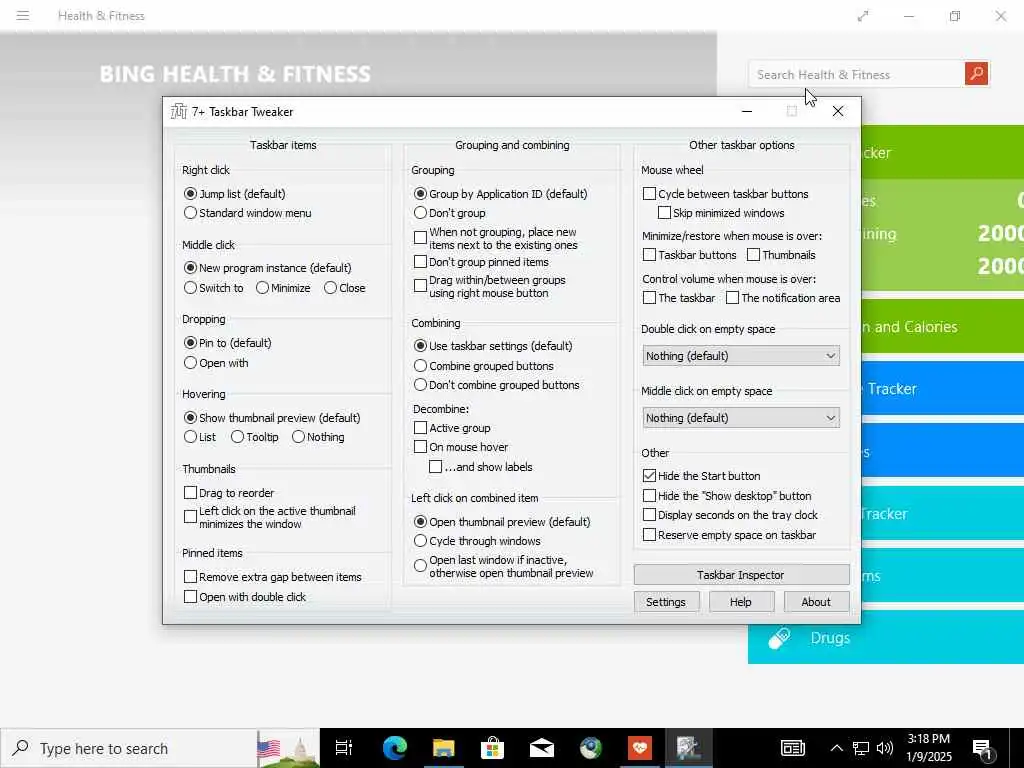Switch to Health & Fitness taskbar icon

(x=639, y=748)
